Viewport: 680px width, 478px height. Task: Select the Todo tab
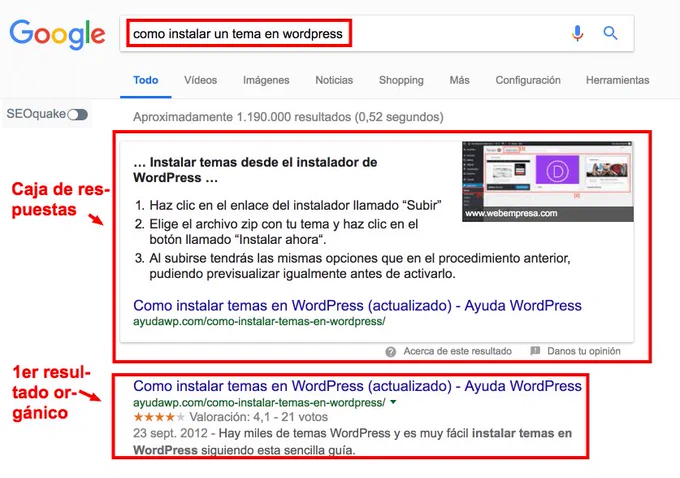click(x=146, y=80)
